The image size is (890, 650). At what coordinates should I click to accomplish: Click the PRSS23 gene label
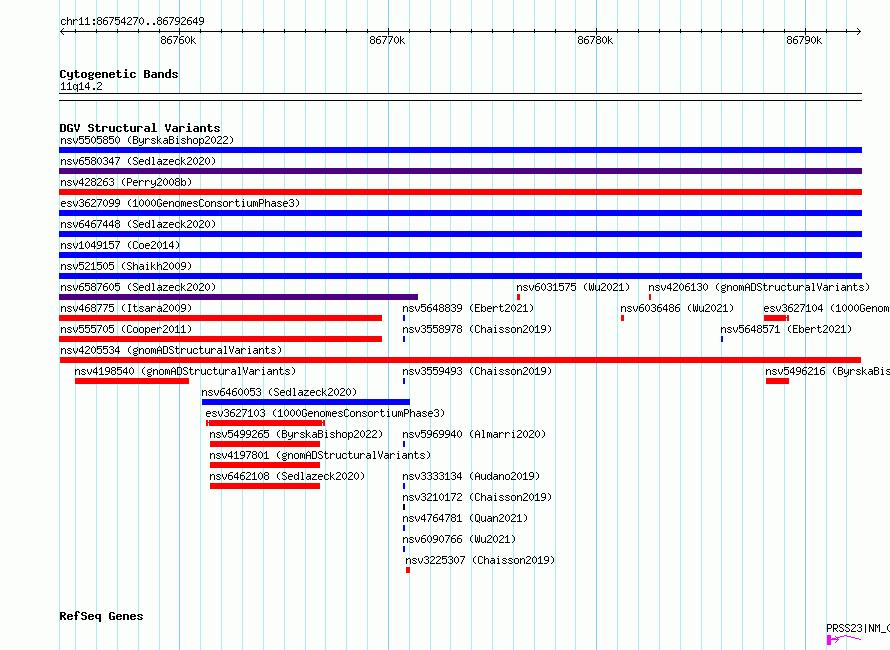(858, 628)
